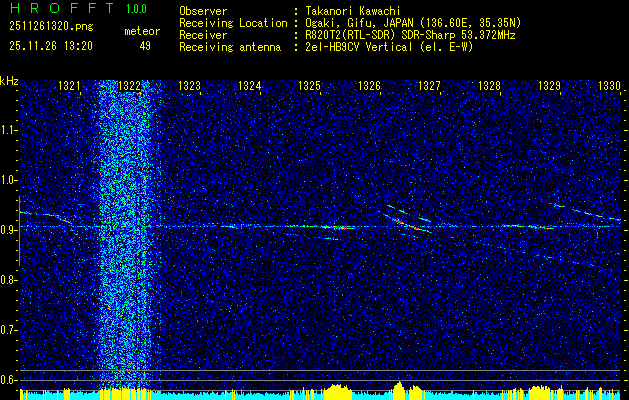
Task: Click the 1324 time marker
Action: 250,85
